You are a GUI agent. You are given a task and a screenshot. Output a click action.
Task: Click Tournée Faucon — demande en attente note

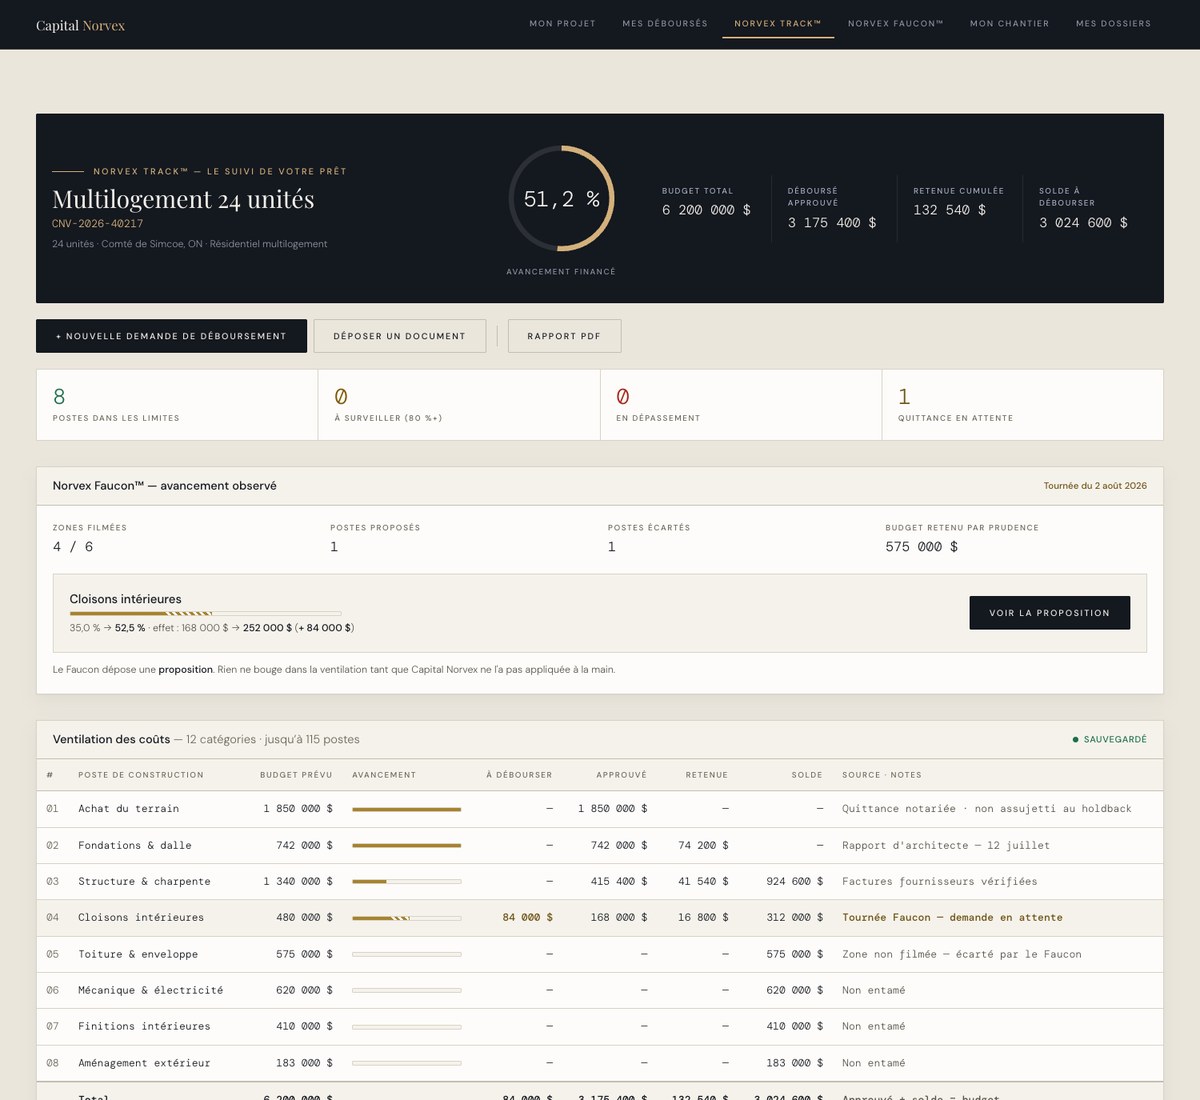click(x=953, y=918)
